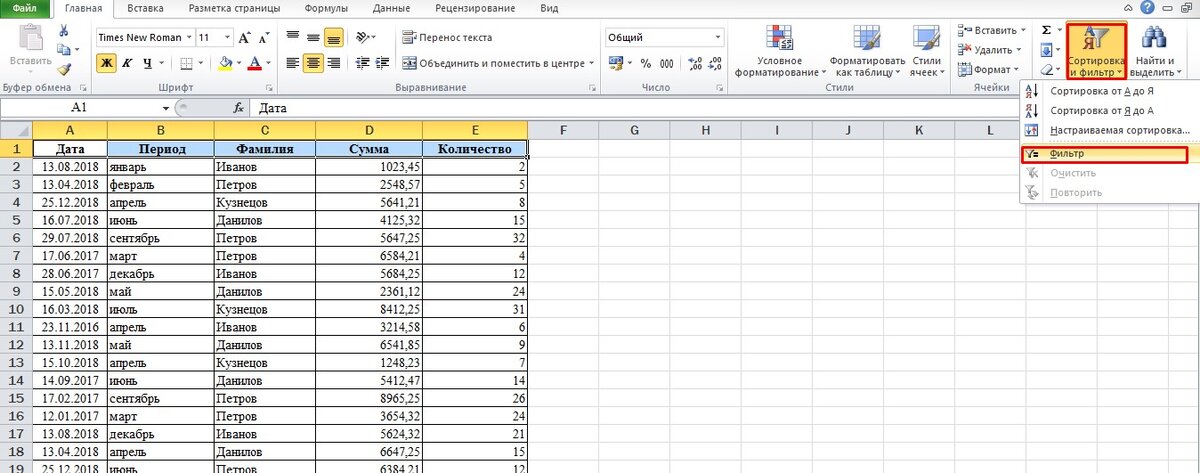Open the Формат cells menu
This screenshot has height=473, width=1200.
989,69
